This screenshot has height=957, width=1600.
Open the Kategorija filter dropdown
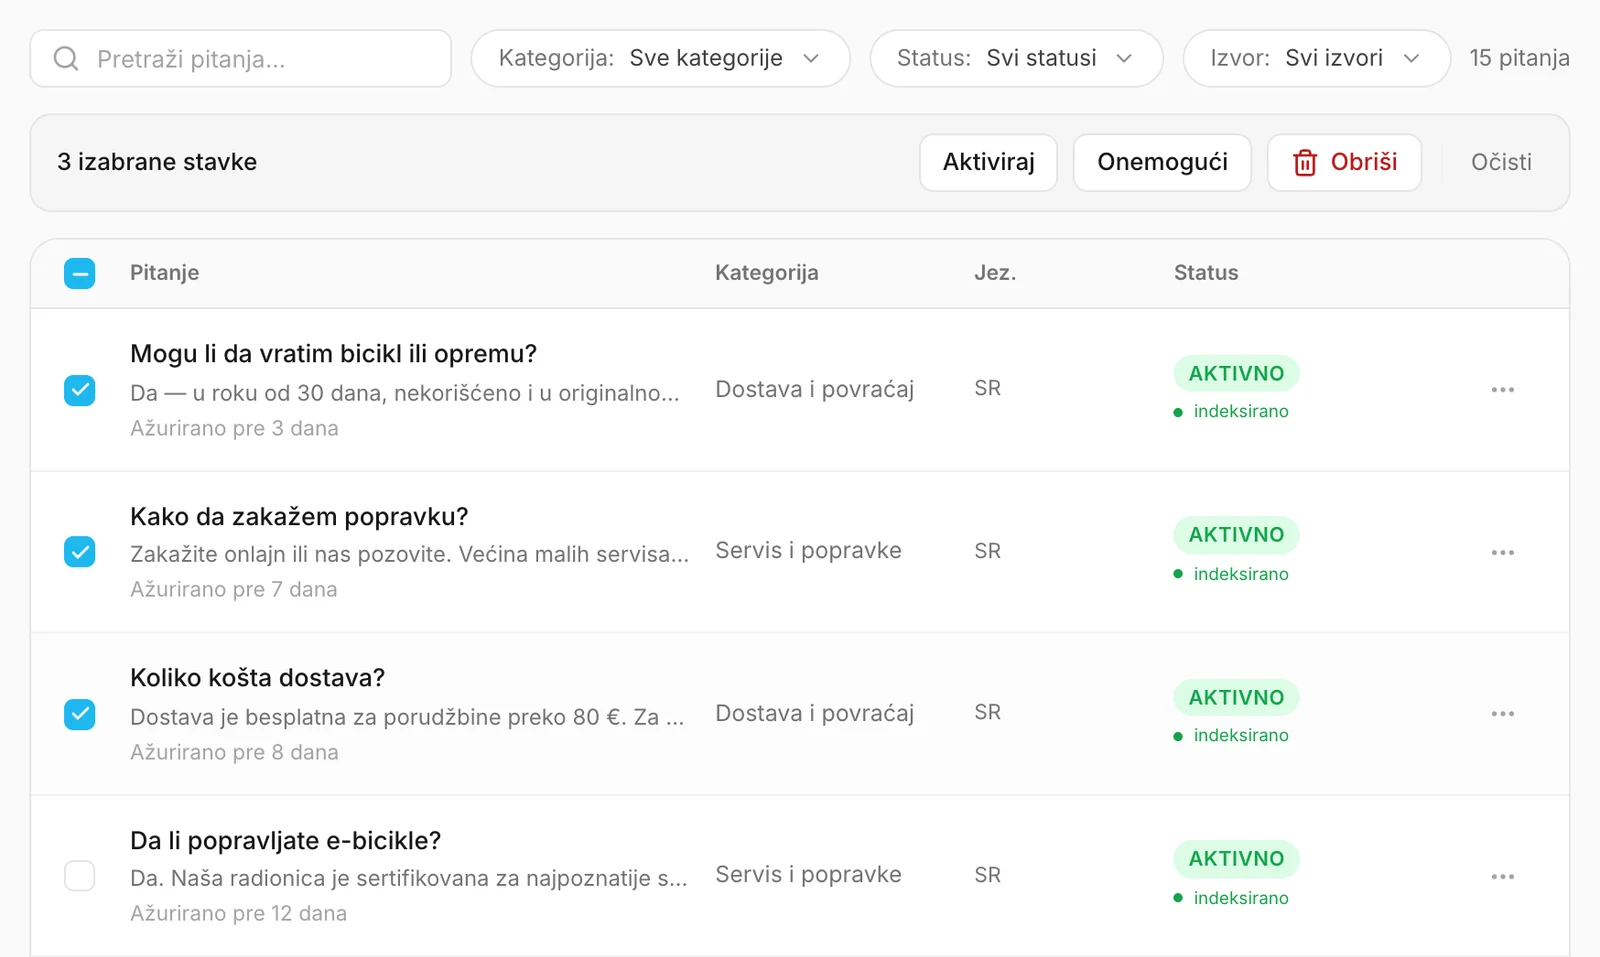[x=660, y=58]
